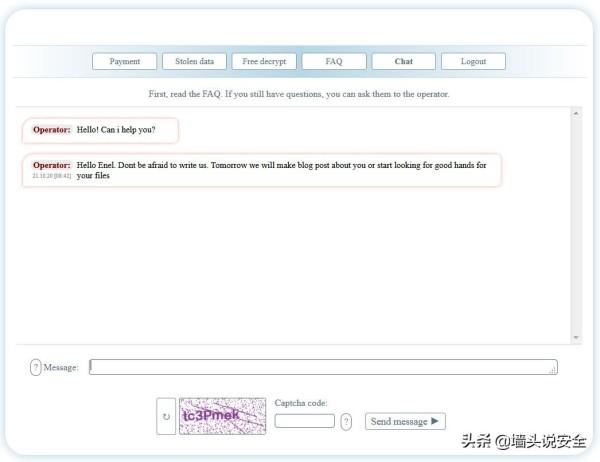600x462 pixels.
Task: Click the chat scrollbar down arrow
Action: [576, 338]
